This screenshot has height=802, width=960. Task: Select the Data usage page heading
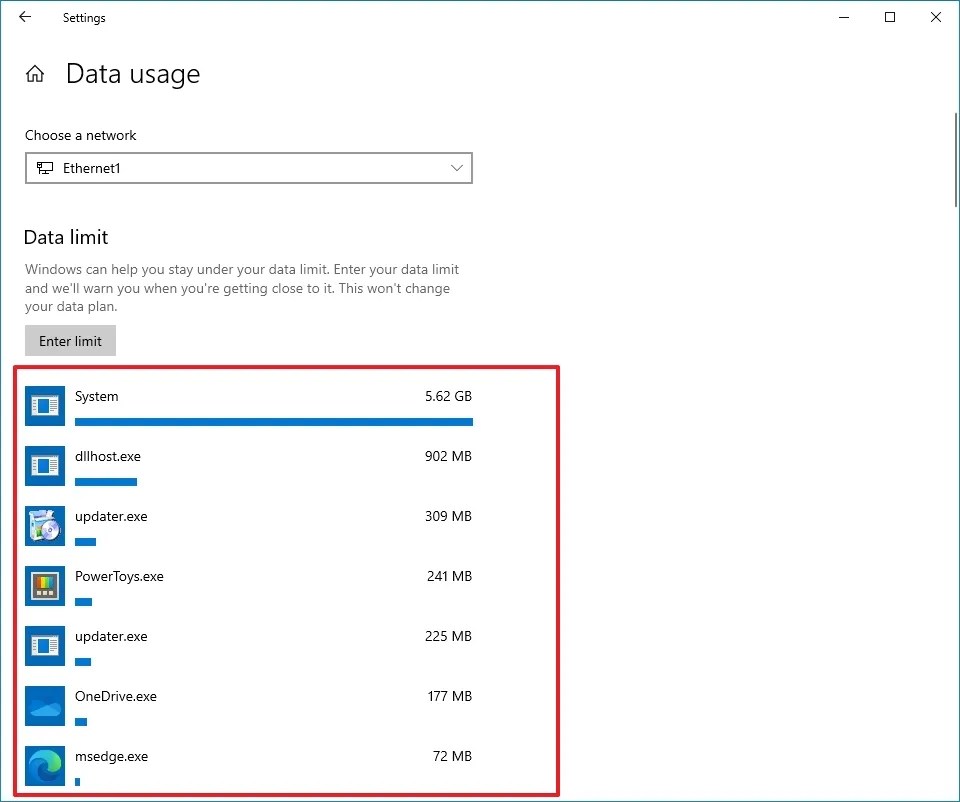click(132, 73)
